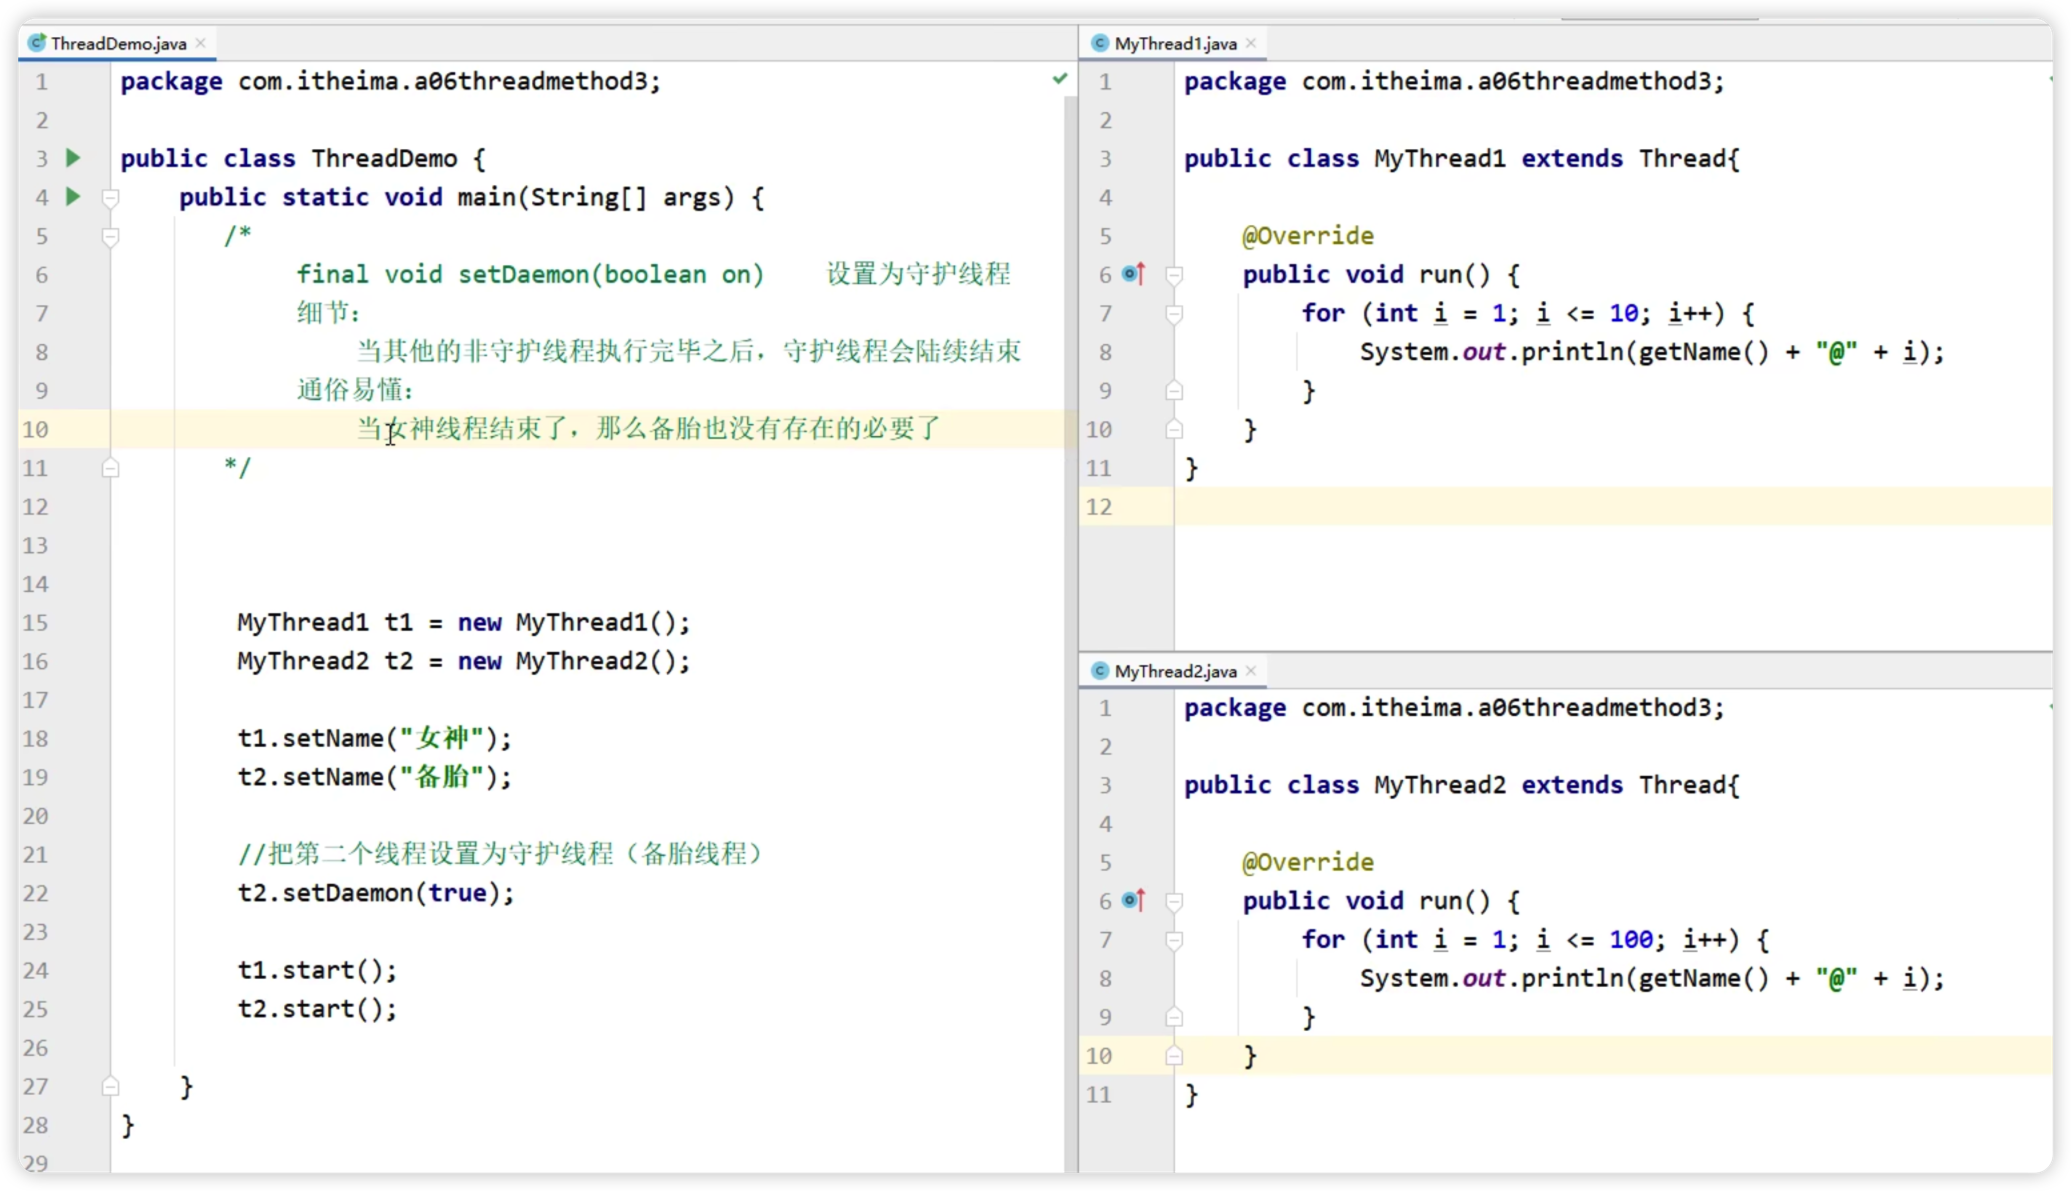Viewport: 2071px width, 1191px height.
Task: Click 'MyThread2 t2 = new MyThread2();' line
Action: 464,661
